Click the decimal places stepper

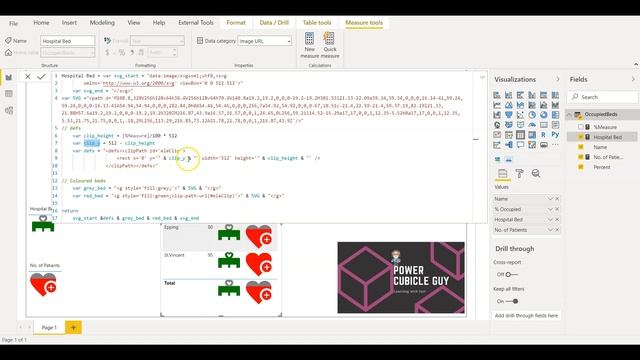click(175, 53)
